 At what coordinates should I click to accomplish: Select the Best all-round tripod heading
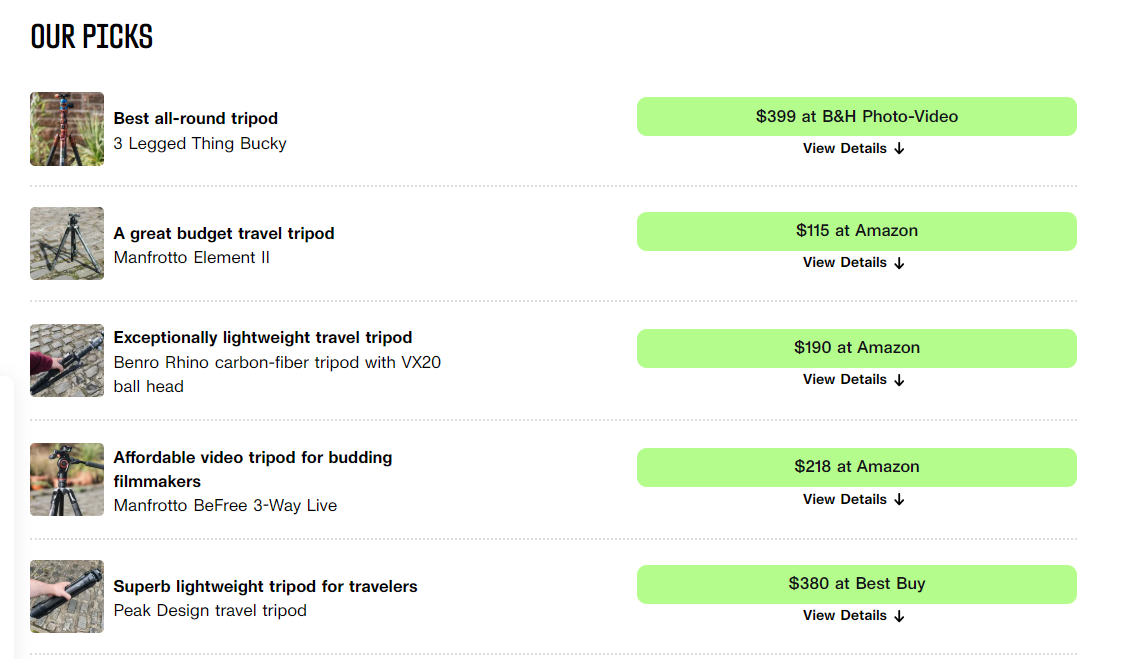[x=195, y=118]
